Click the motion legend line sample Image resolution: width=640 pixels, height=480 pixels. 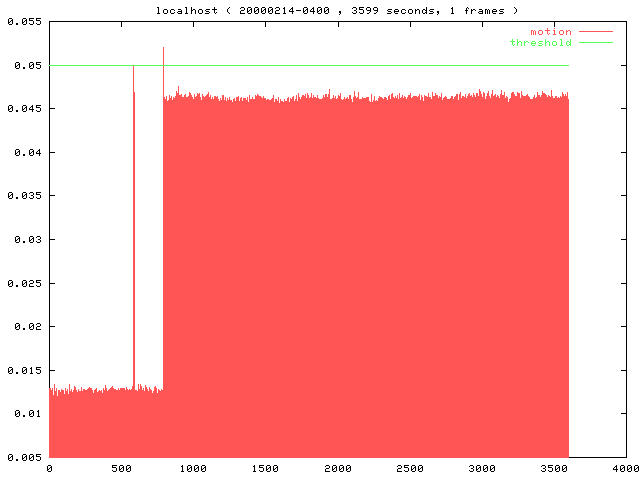[596, 32]
